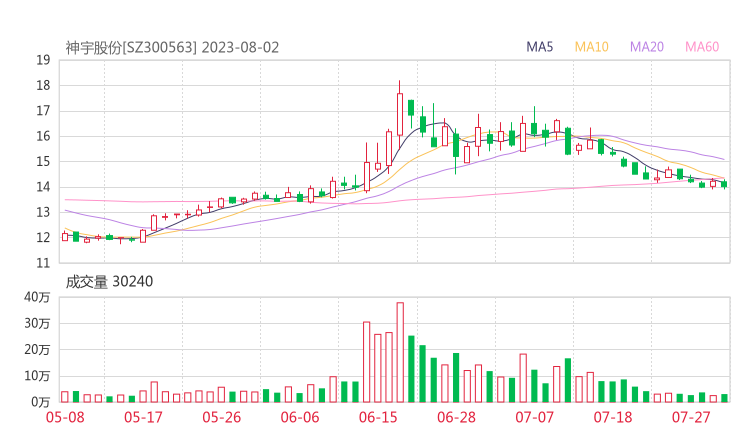Click the 40万 volume axis label

(37, 297)
